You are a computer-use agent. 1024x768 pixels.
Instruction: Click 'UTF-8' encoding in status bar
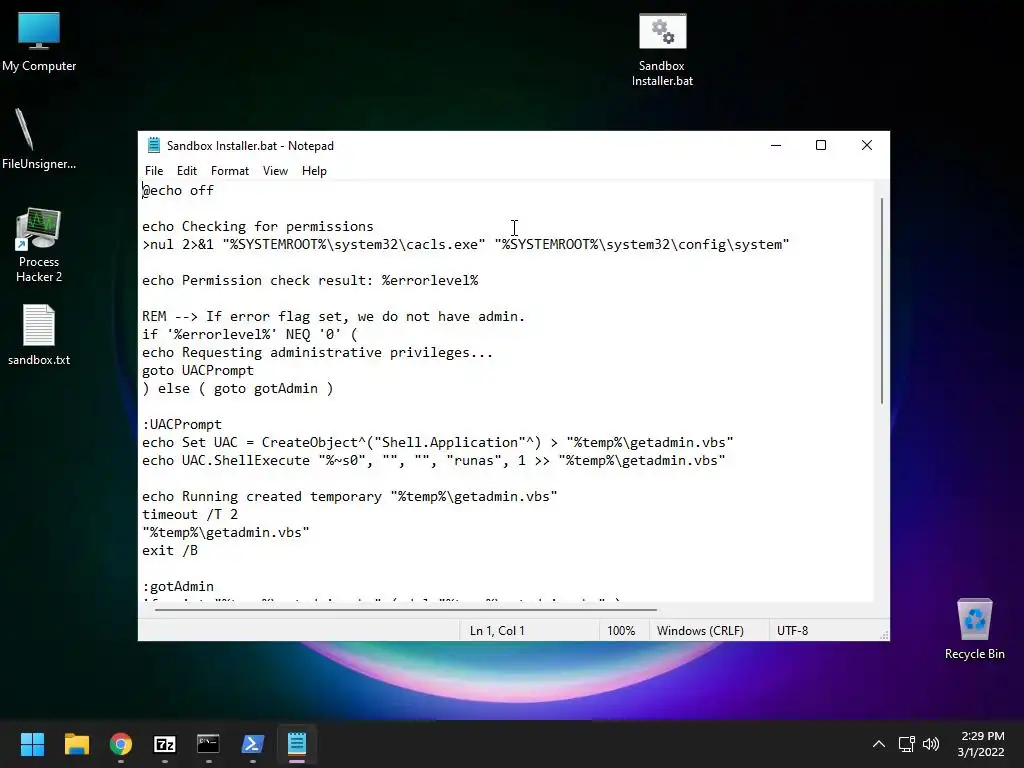[792, 631]
